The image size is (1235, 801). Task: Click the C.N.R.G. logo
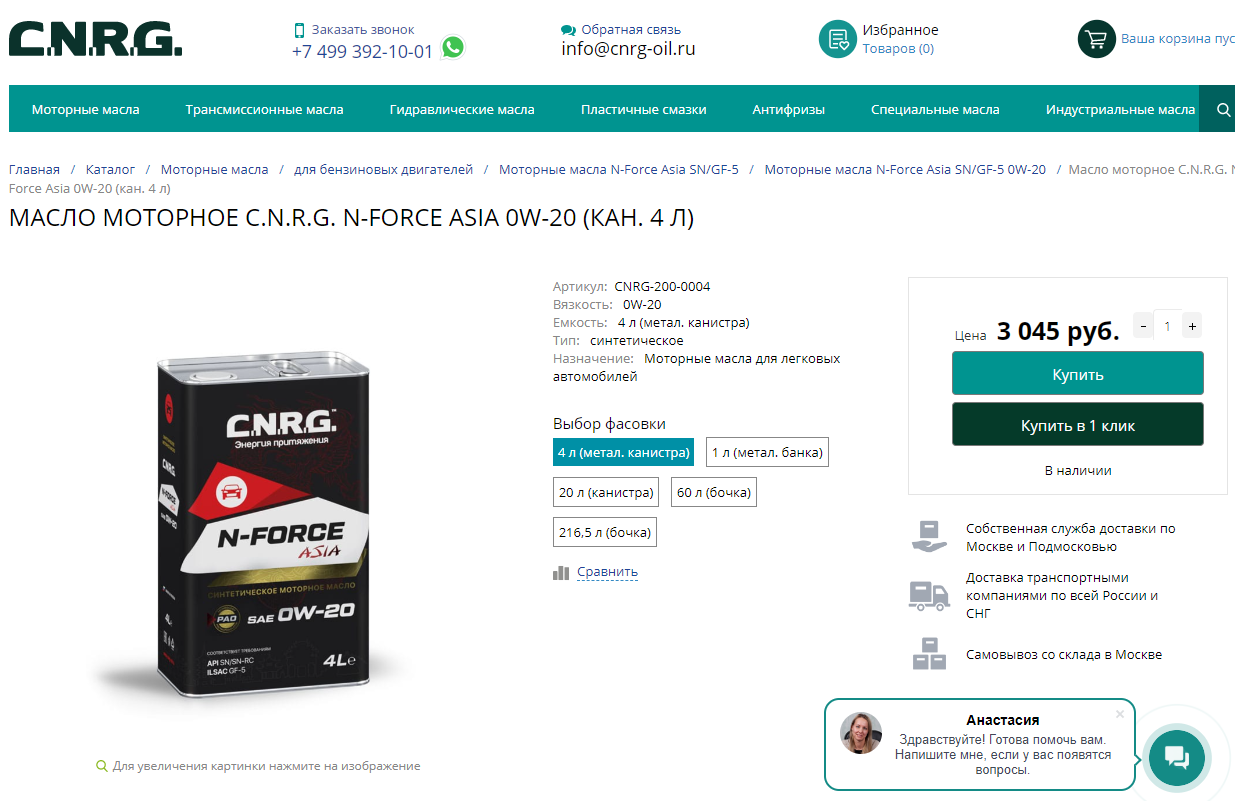(x=96, y=39)
